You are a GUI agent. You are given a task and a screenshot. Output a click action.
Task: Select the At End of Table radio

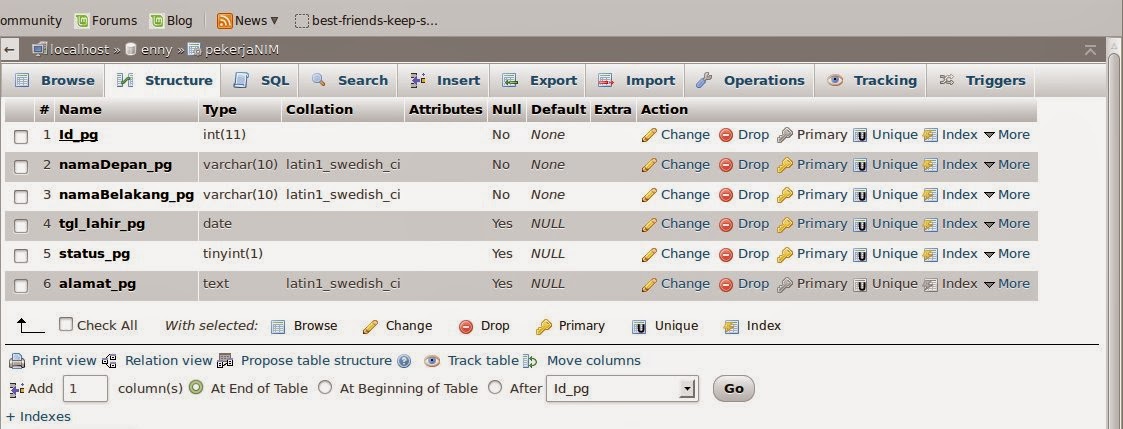coord(196,388)
